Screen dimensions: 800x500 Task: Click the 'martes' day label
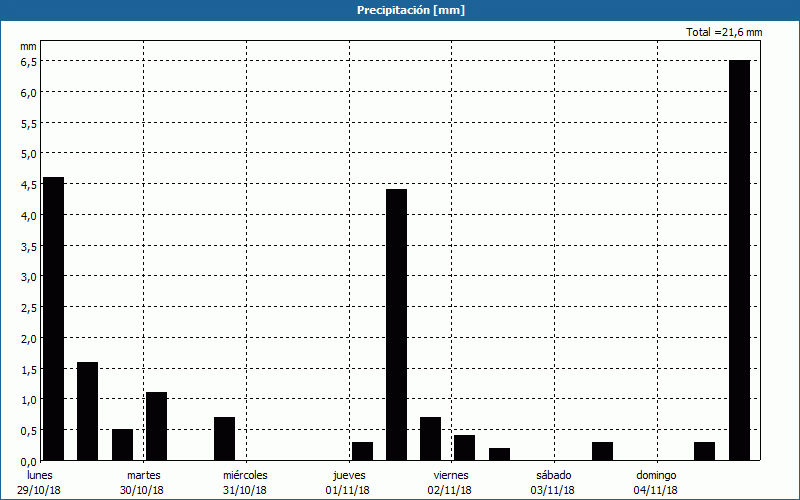click(144, 475)
